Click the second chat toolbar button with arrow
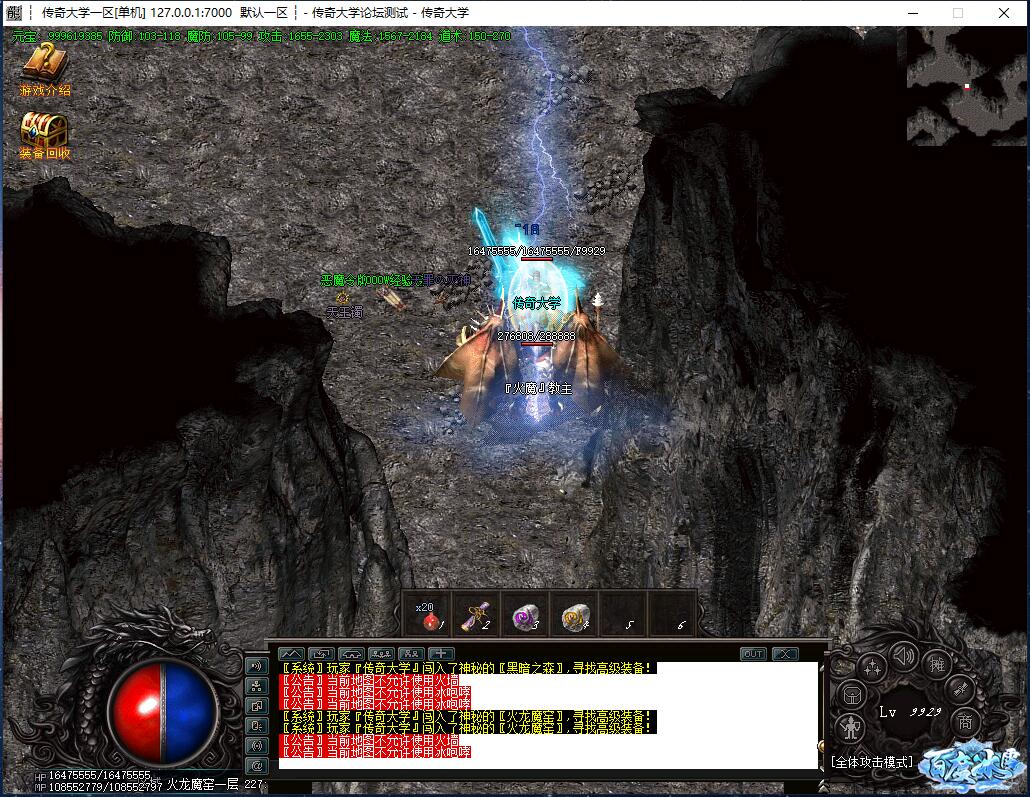Screen dimensions: 1030x797 click(321, 654)
